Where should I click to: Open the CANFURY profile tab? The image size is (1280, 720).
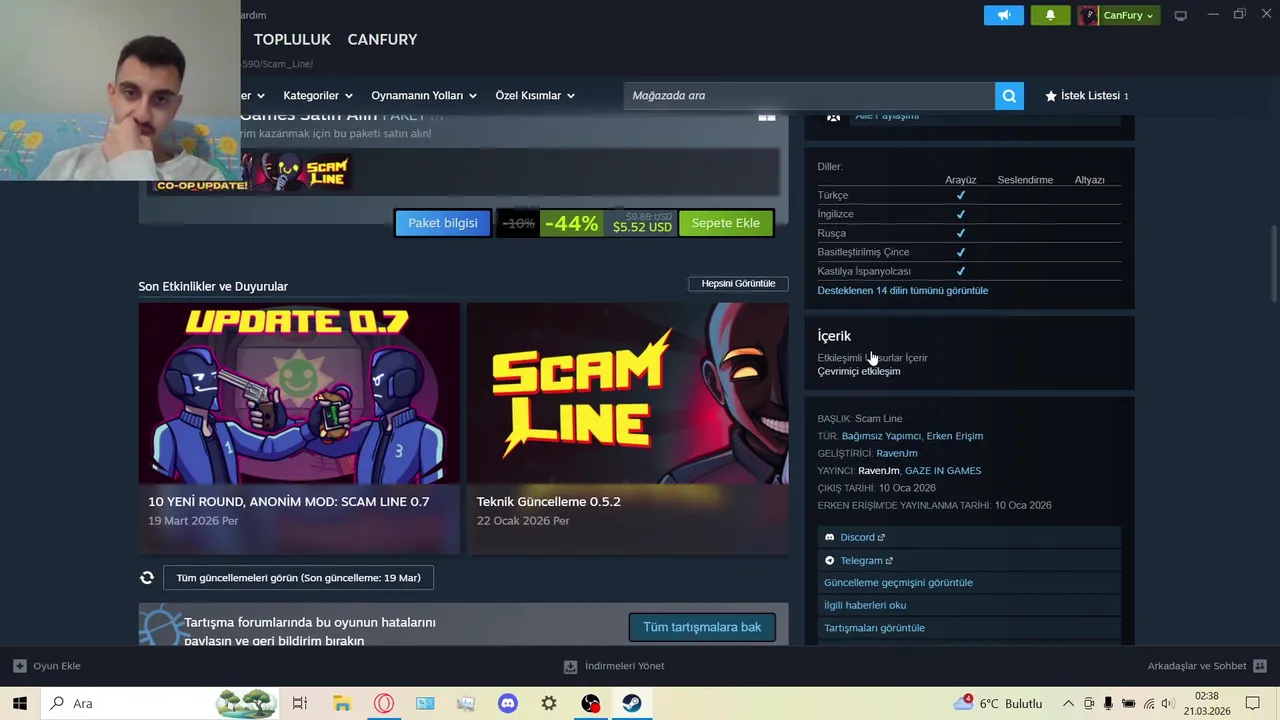click(x=382, y=39)
